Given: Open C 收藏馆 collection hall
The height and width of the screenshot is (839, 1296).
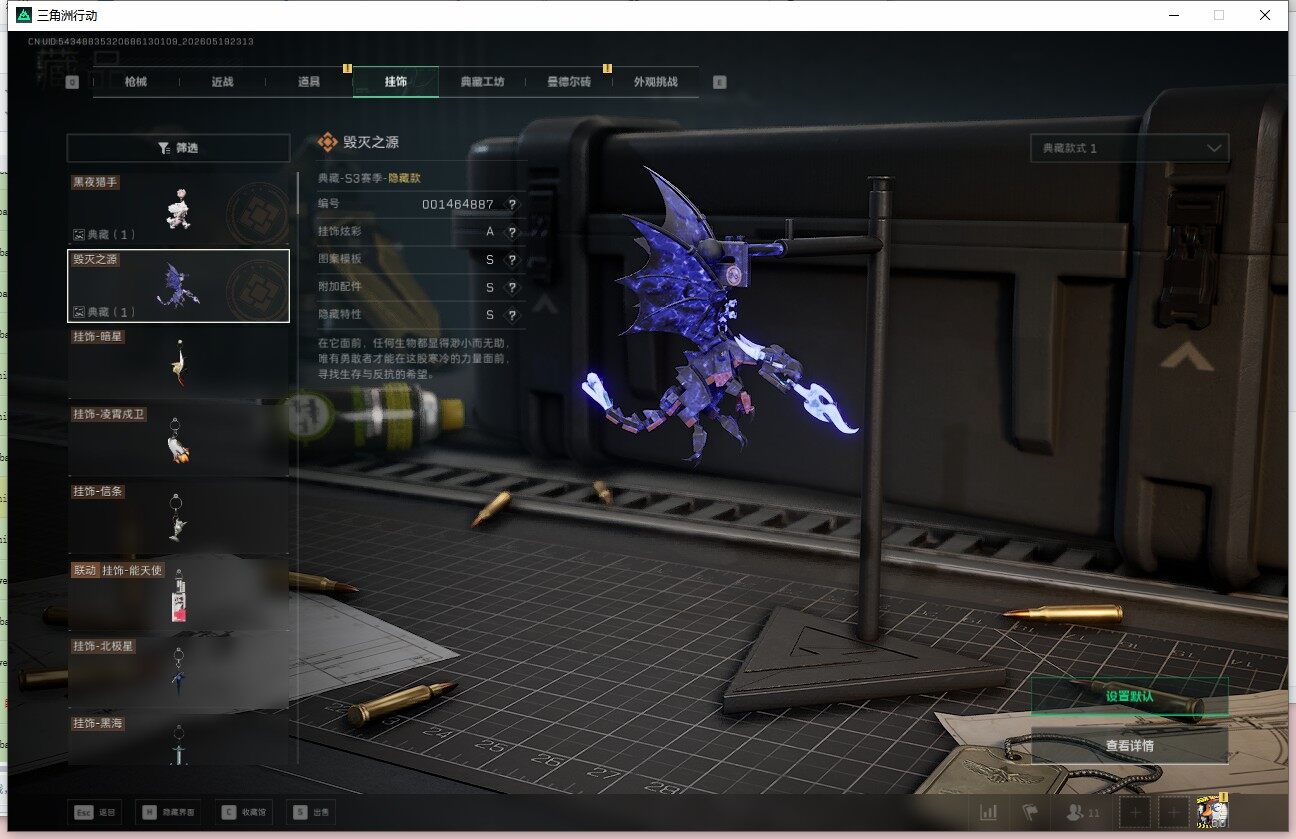Looking at the screenshot, I should point(242,813).
